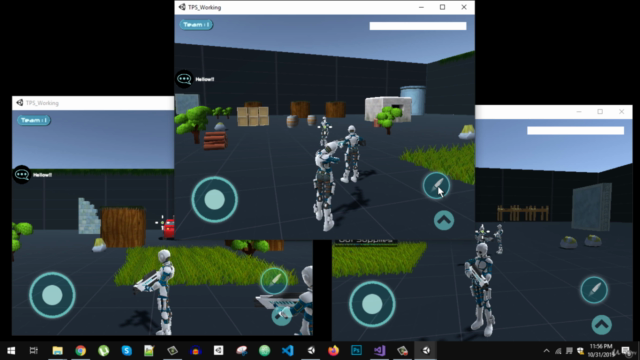Tap the bullet fire button in center window
Image resolution: width=640 pixels, height=360 pixels.
(x=436, y=186)
